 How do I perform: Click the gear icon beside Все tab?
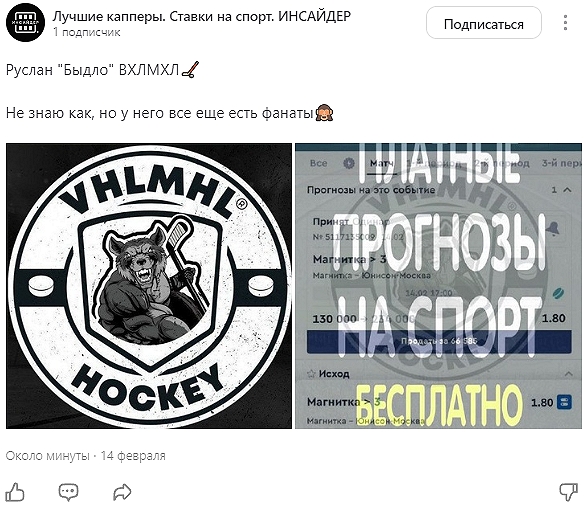pyautogui.click(x=349, y=163)
